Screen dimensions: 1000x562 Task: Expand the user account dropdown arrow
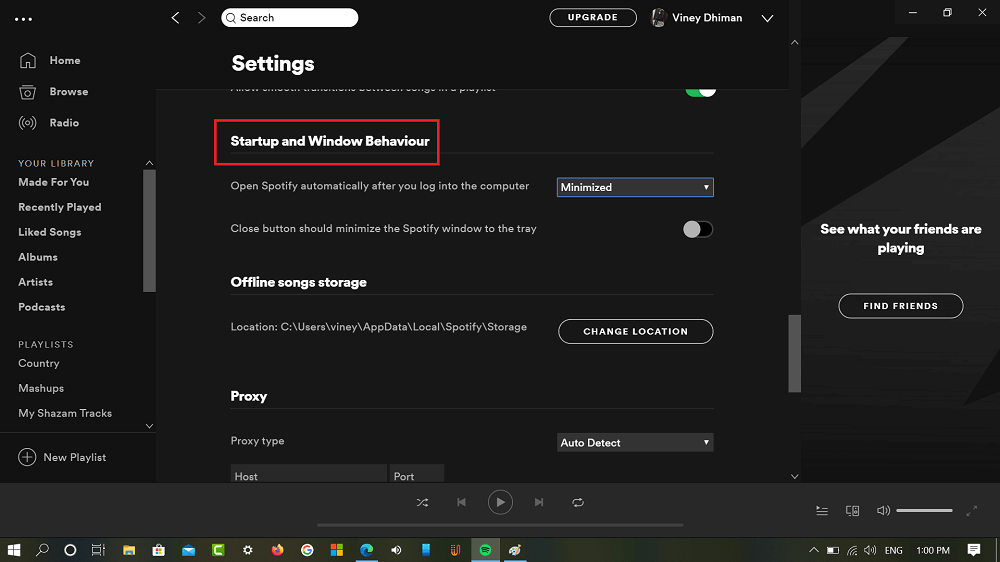(767, 18)
